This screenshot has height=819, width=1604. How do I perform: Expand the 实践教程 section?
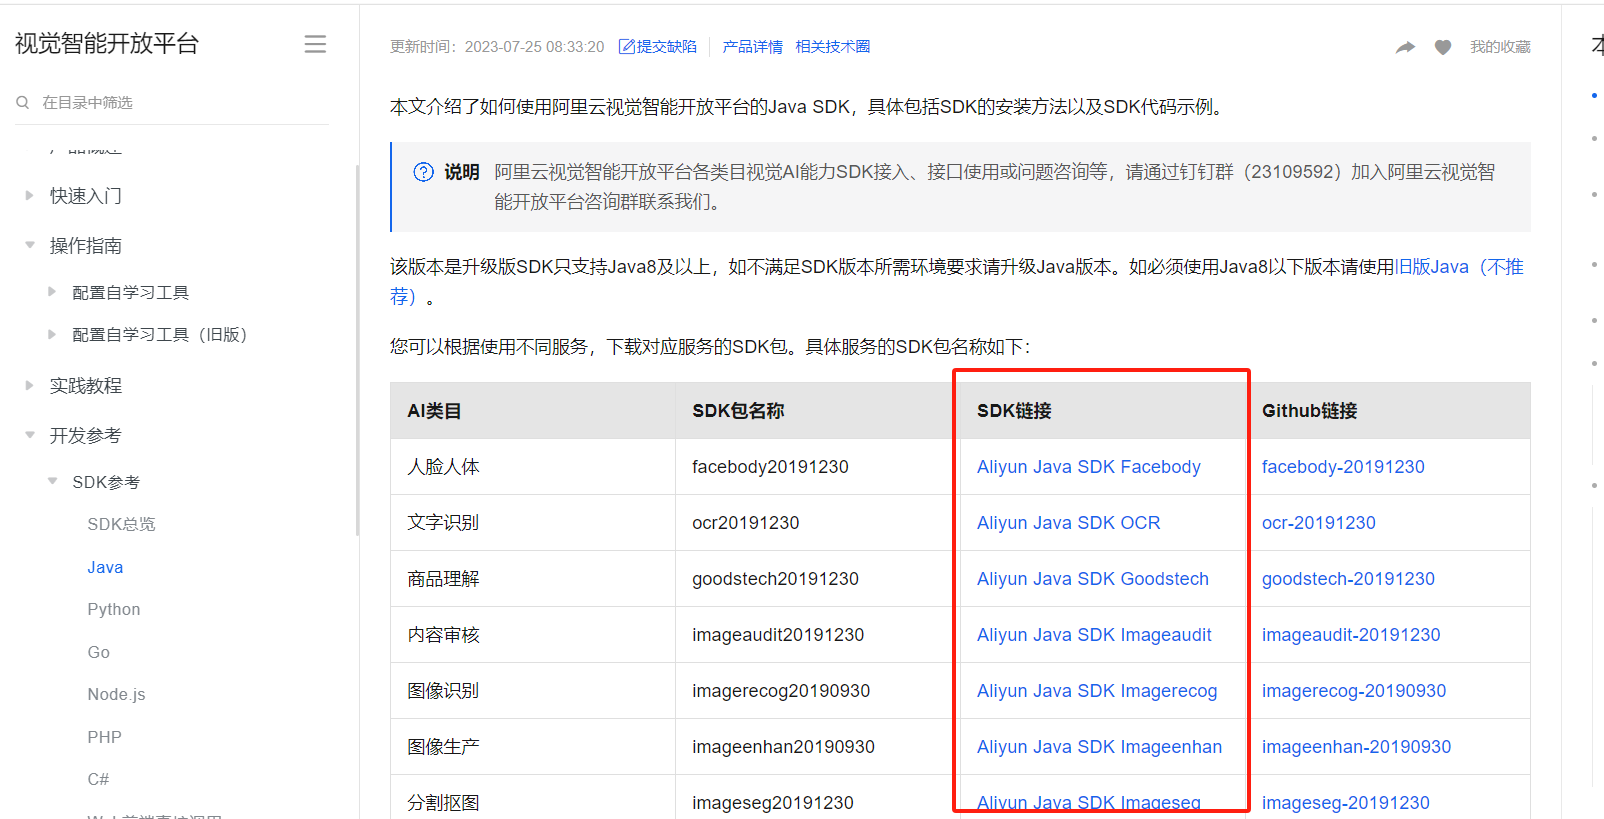[x=30, y=385]
